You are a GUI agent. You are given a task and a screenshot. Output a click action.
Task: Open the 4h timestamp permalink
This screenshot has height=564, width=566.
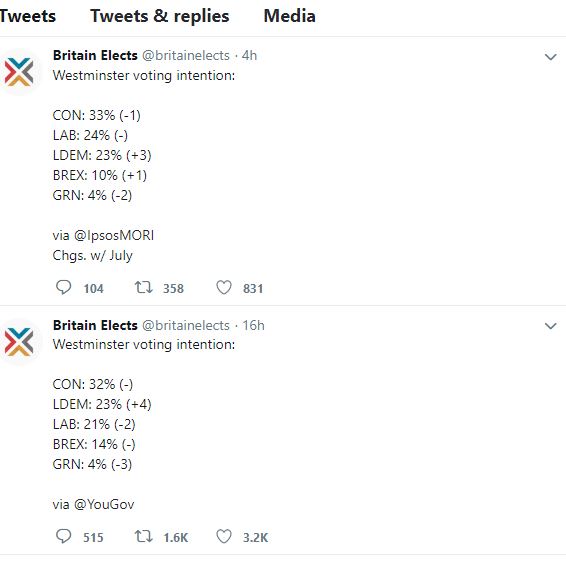[x=249, y=55]
